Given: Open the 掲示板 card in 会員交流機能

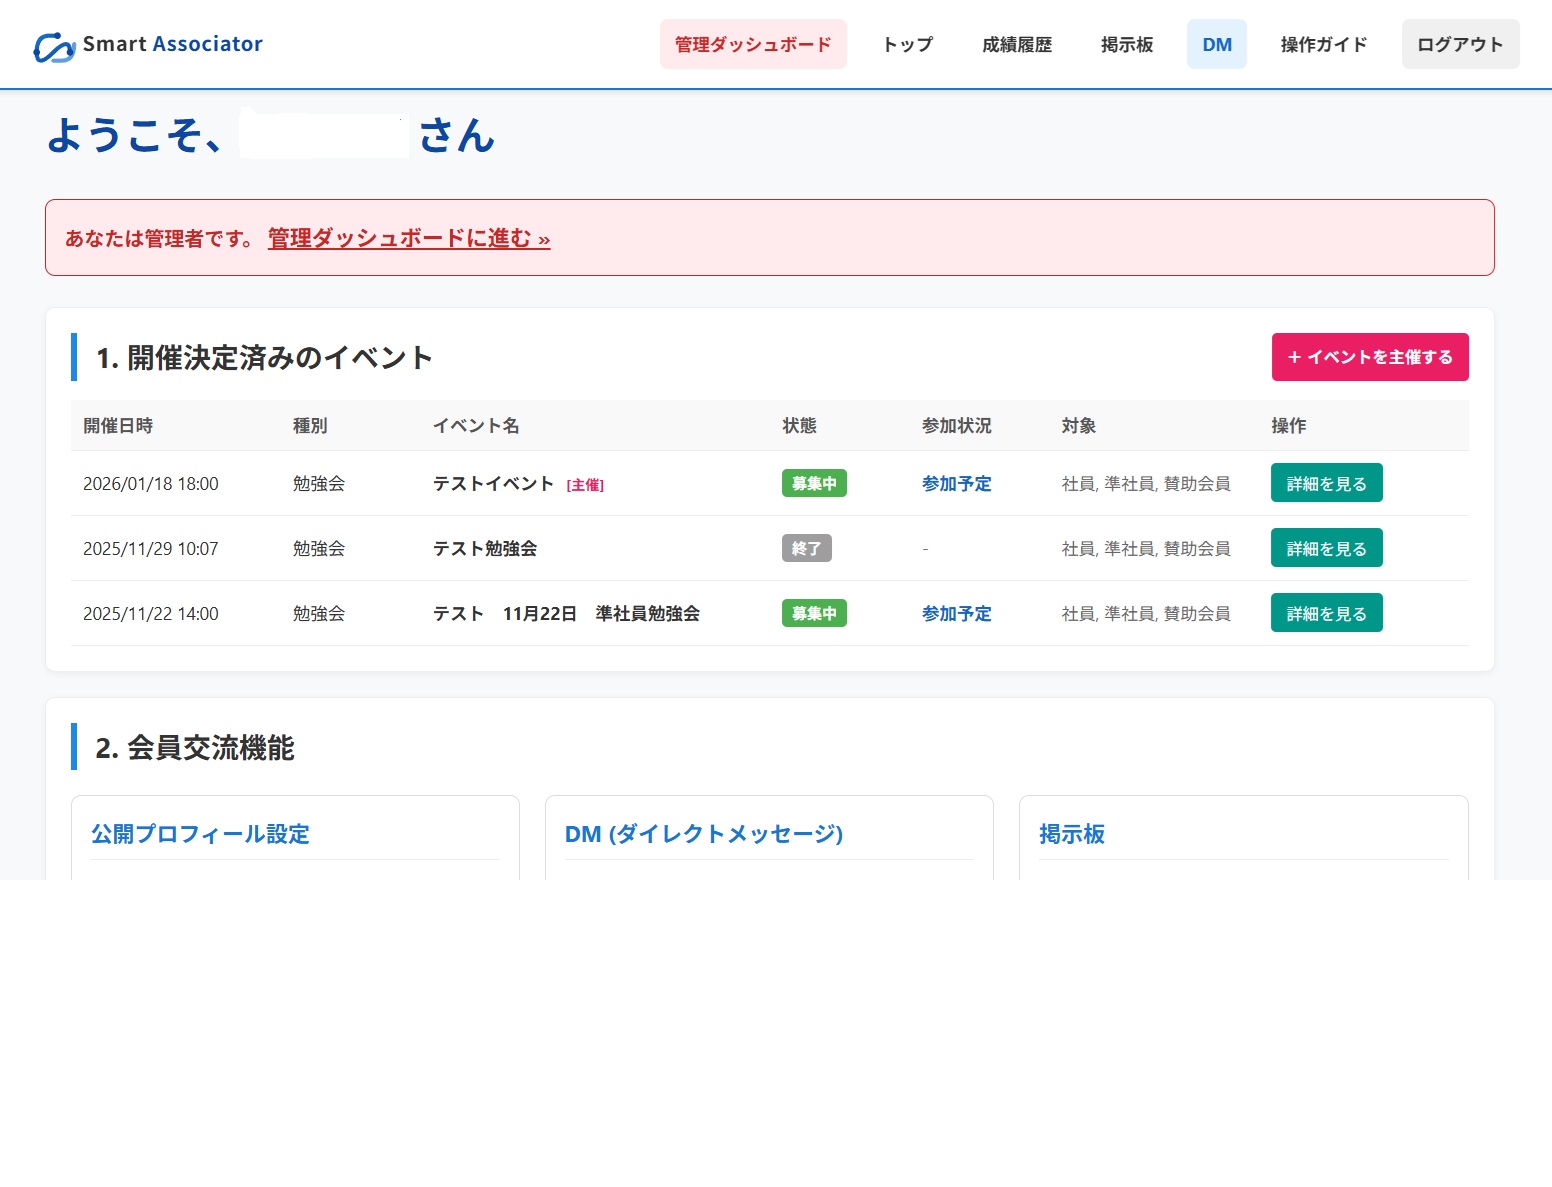Looking at the screenshot, I should click(x=1071, y=834).
